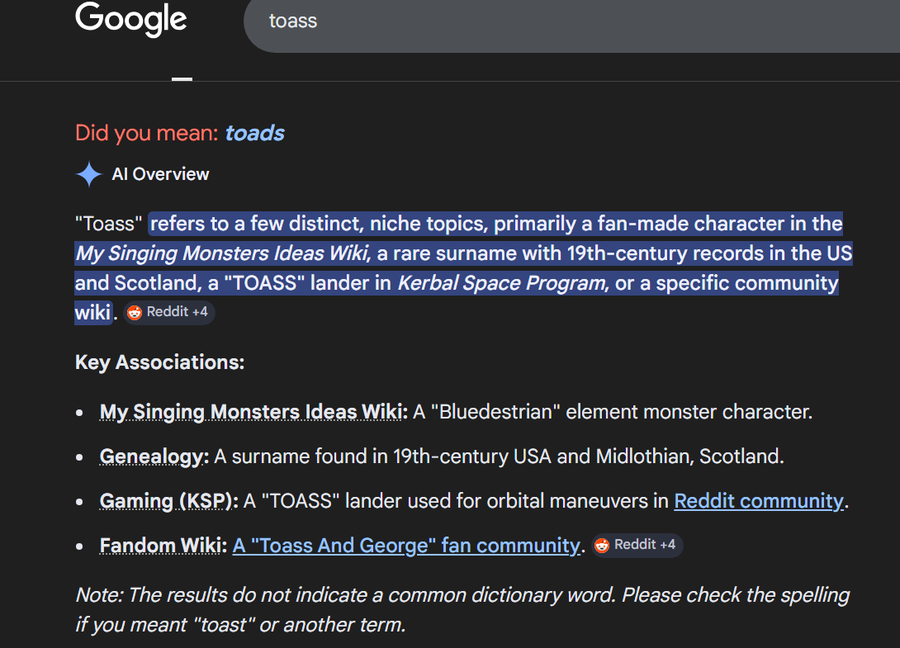
Task: Click the "AI Overview" heading label
Action: (x=160, y=174)
